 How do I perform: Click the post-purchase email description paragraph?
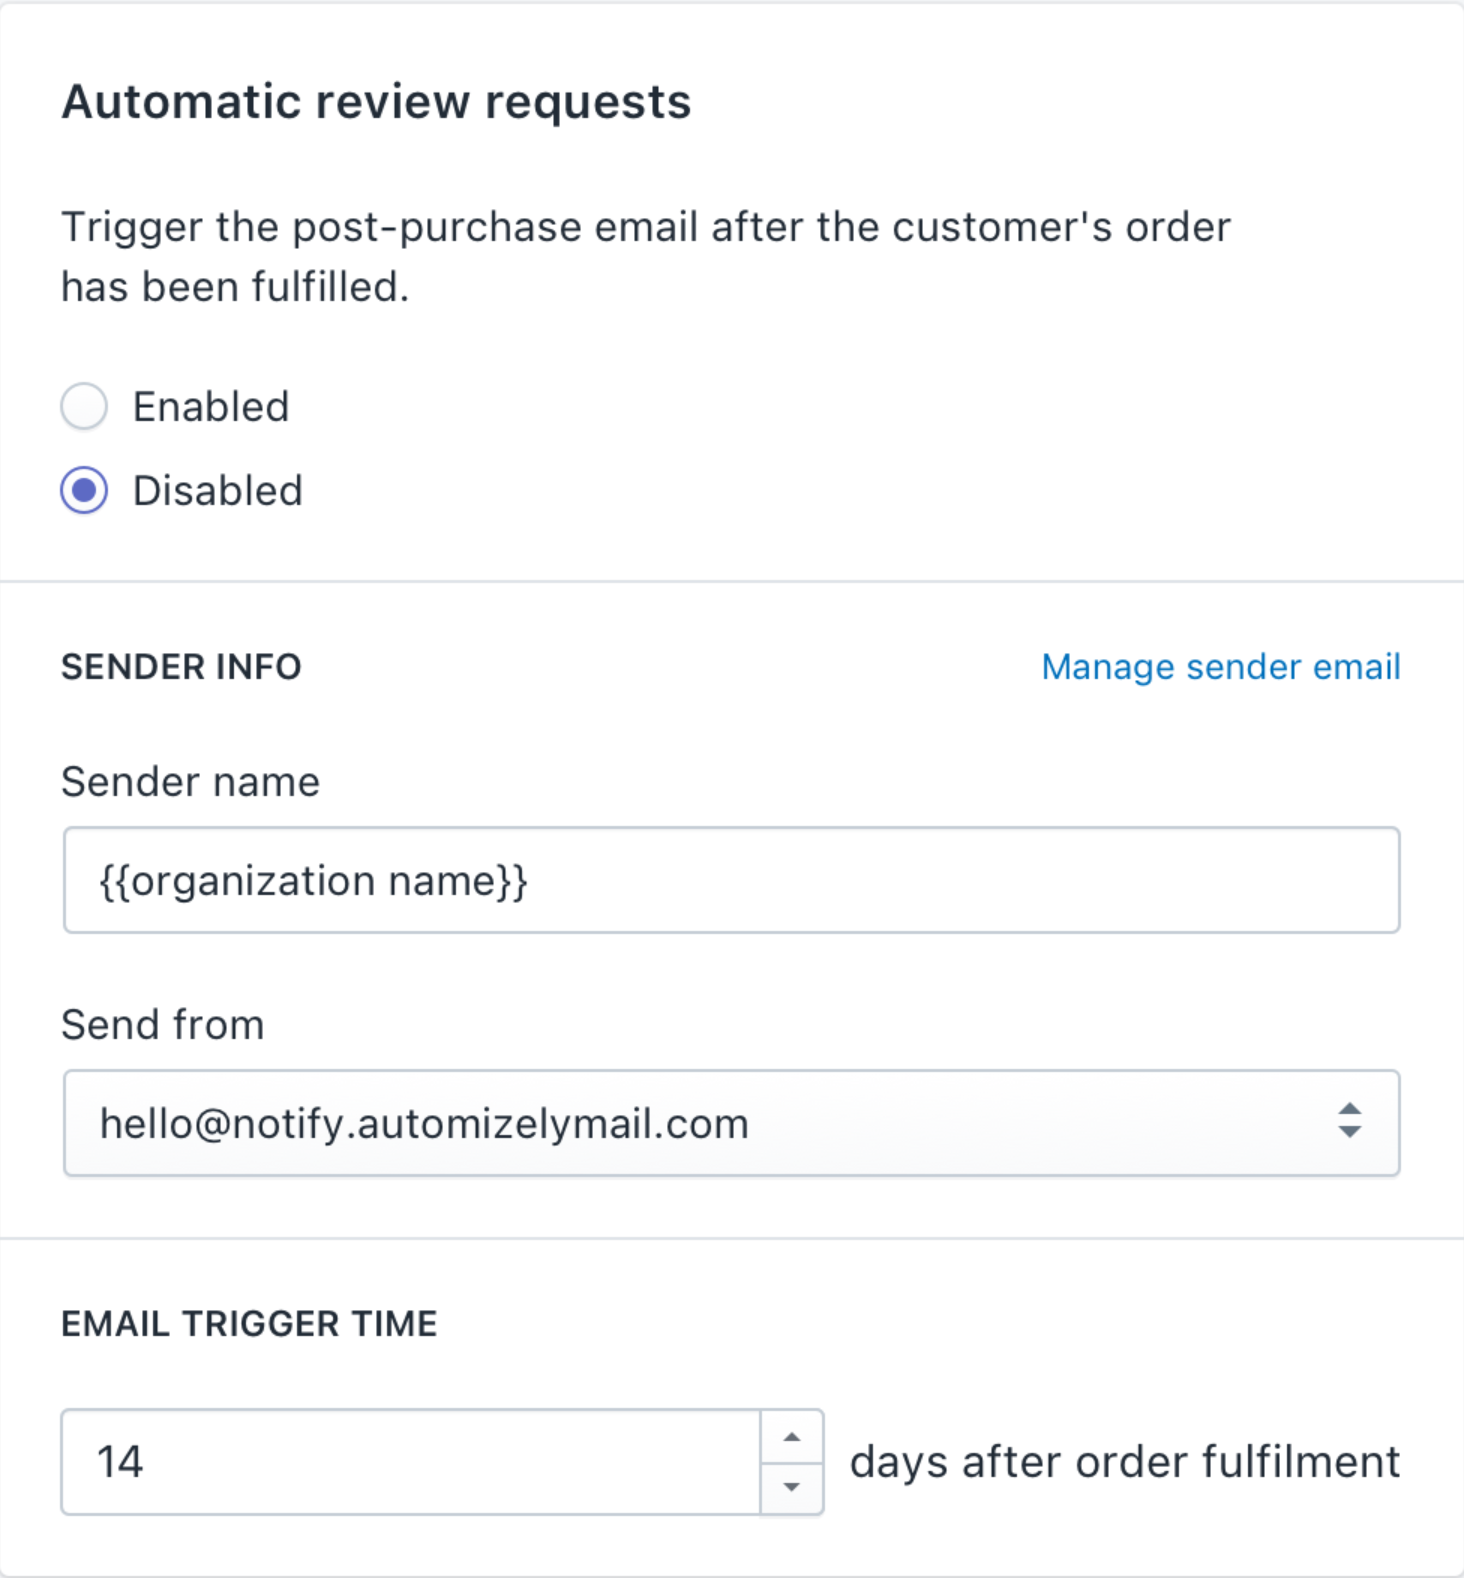pos(645,257)
